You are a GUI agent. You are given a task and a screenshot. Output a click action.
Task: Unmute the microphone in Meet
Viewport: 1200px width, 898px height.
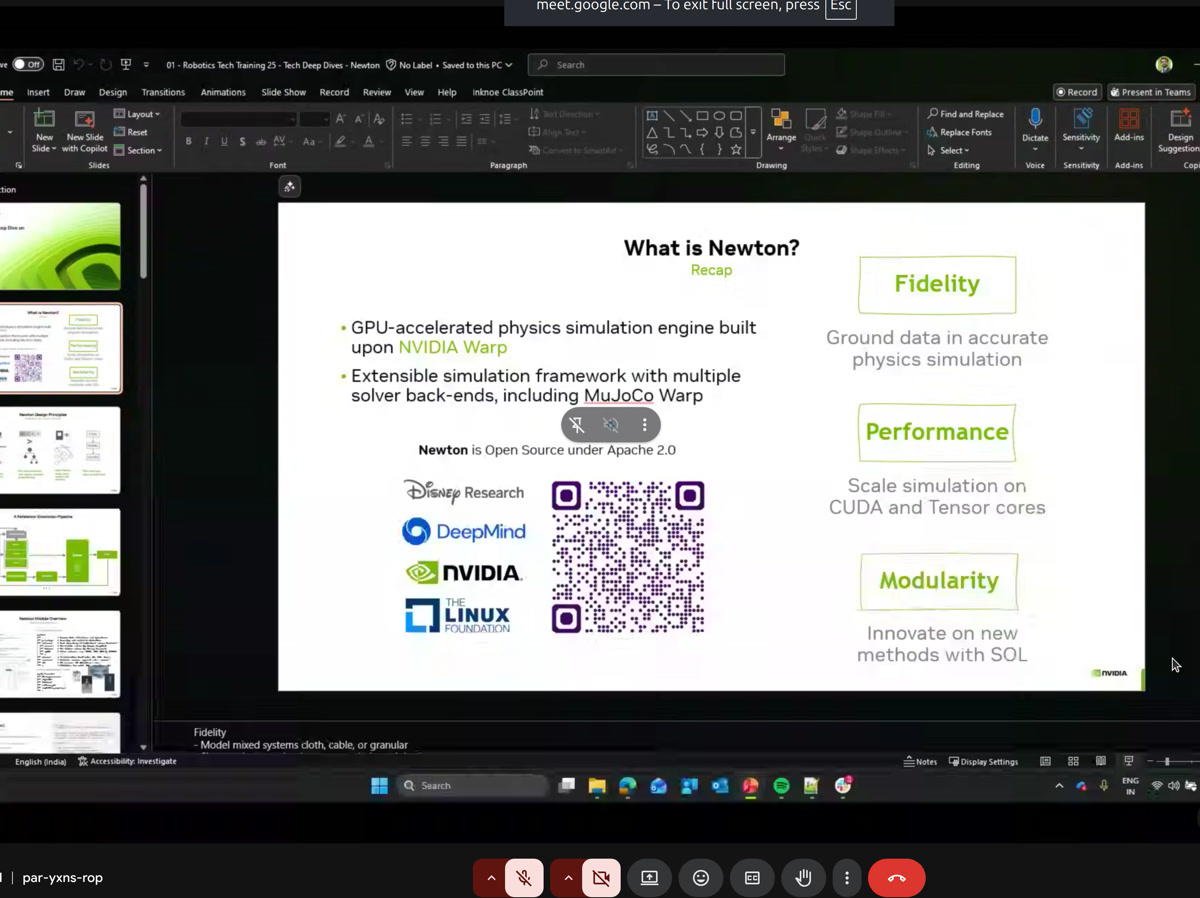tap(524, 878)
